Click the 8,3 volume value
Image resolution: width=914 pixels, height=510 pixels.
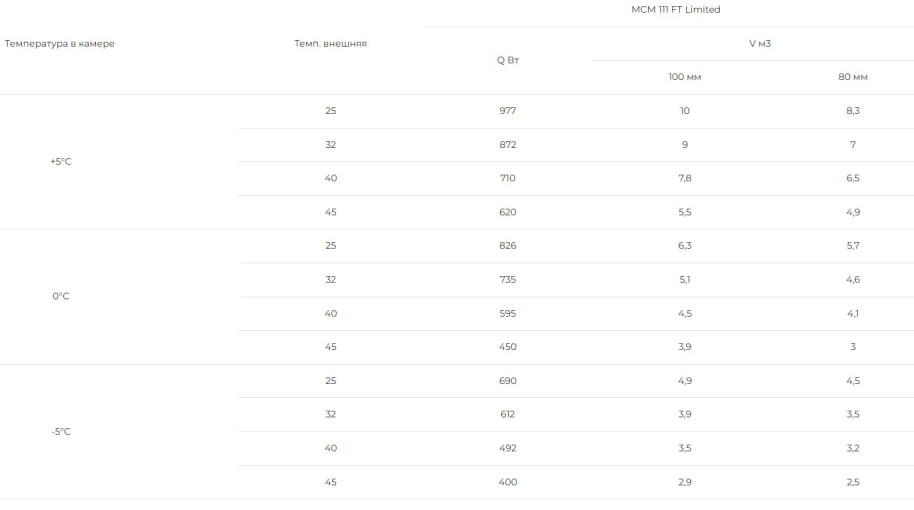click(852, 111)
